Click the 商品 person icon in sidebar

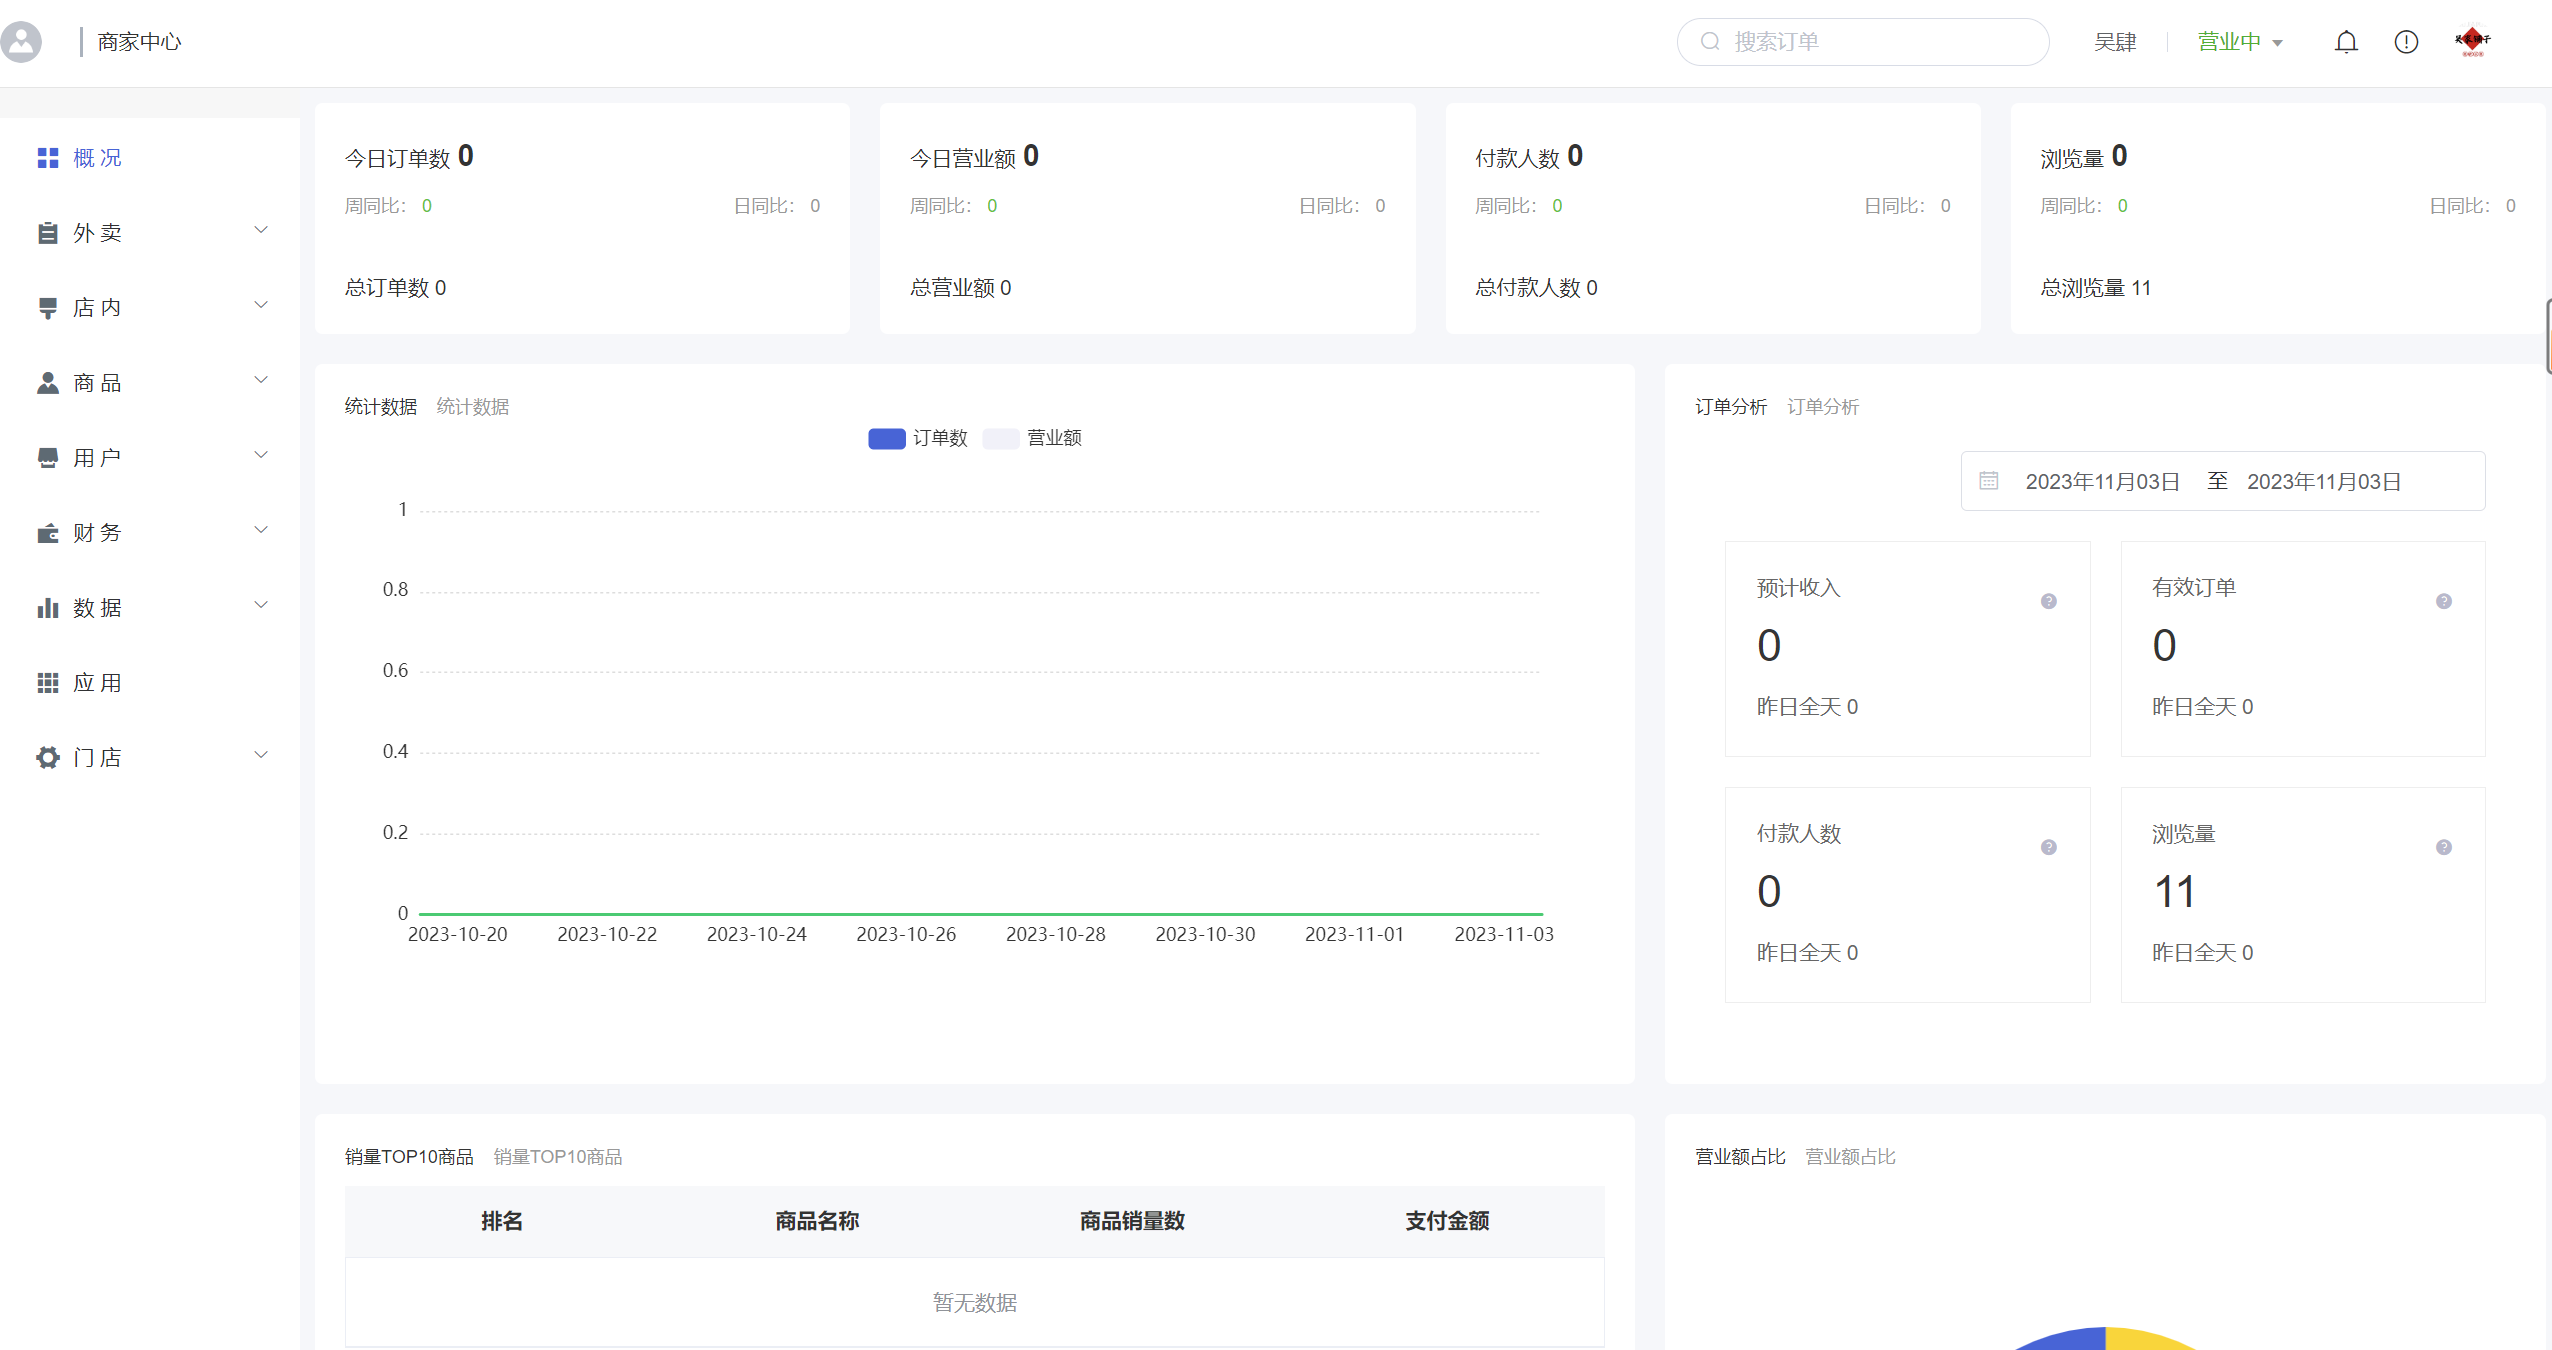click(48, 383)
